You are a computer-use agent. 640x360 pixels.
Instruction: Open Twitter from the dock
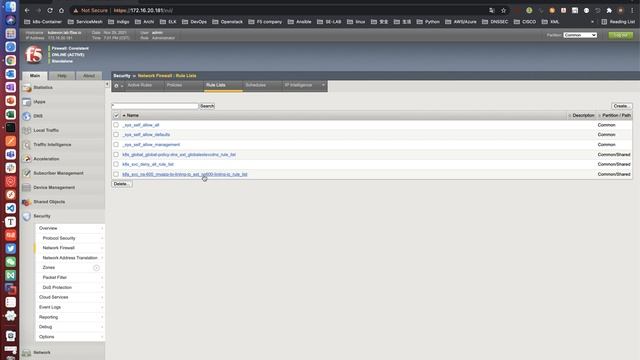click(x=11, y=249)
